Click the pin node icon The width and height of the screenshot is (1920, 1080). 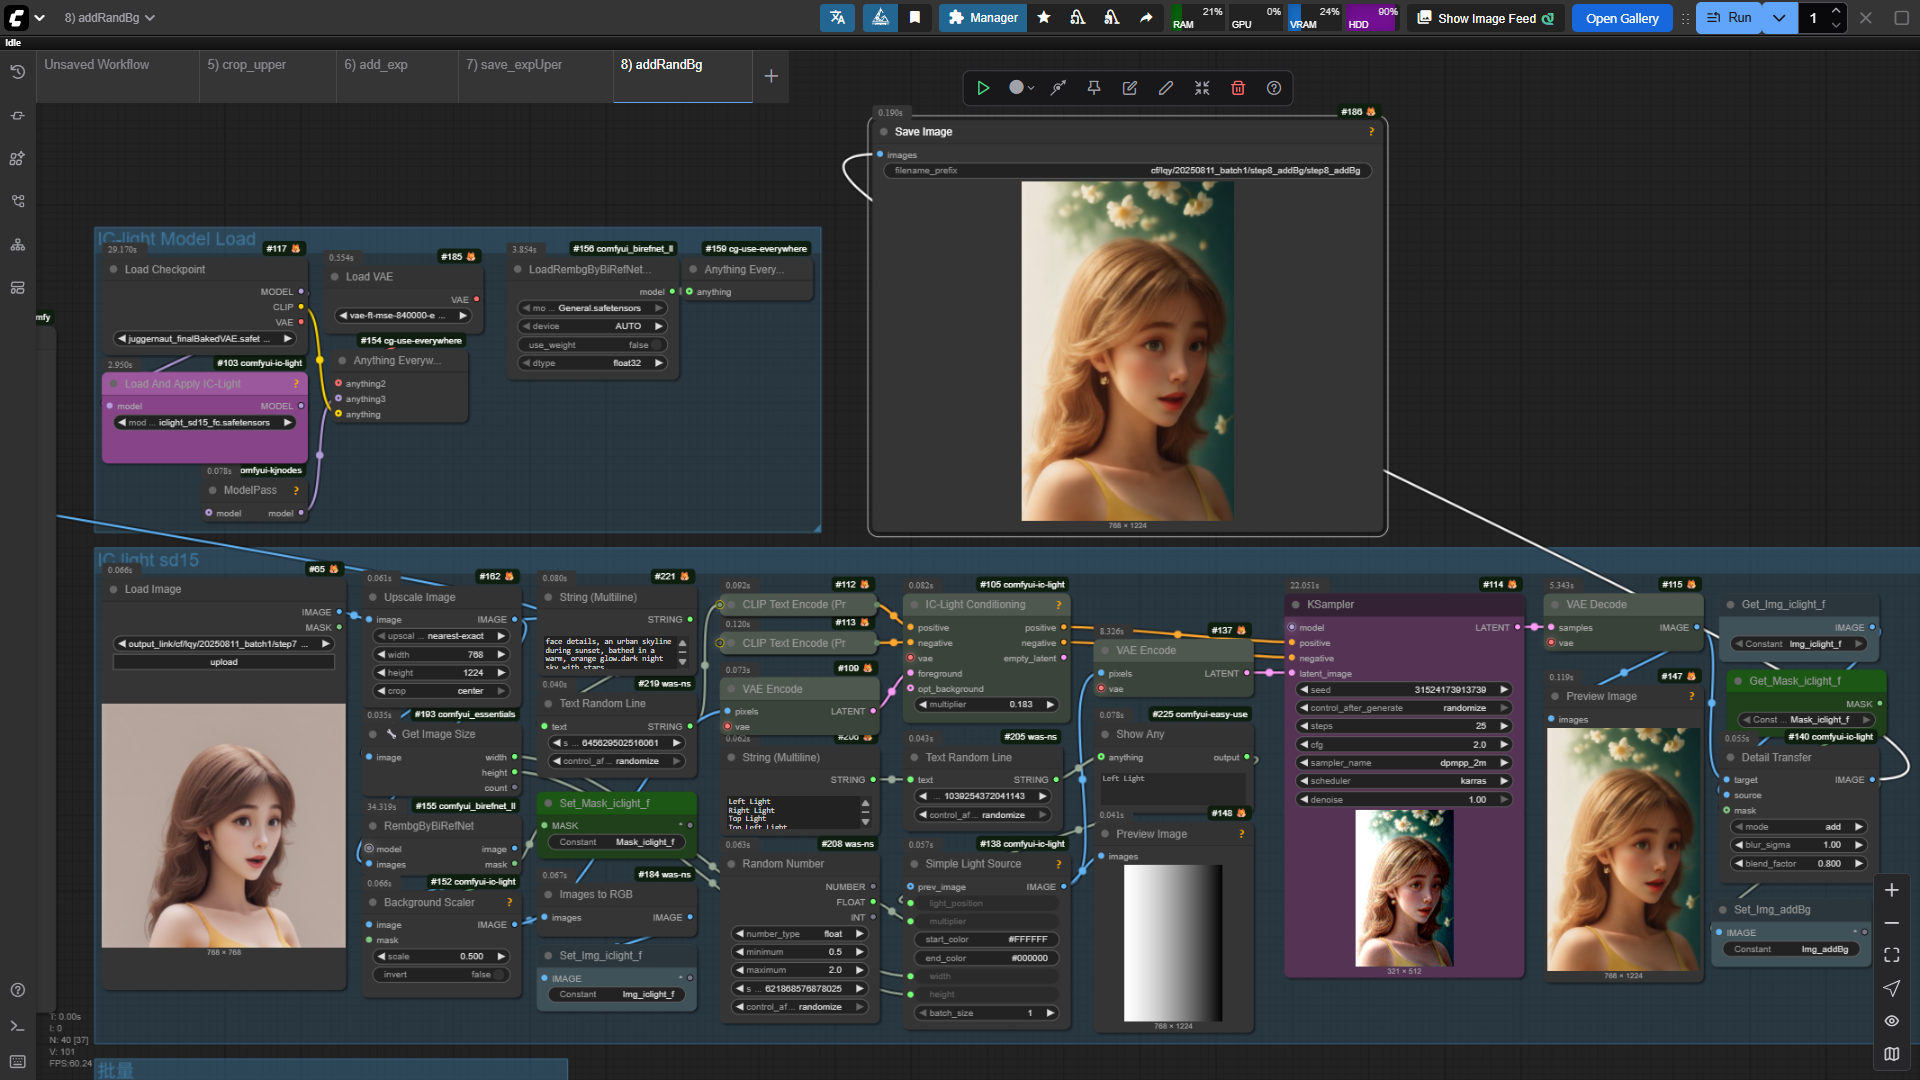(1094, 88)
